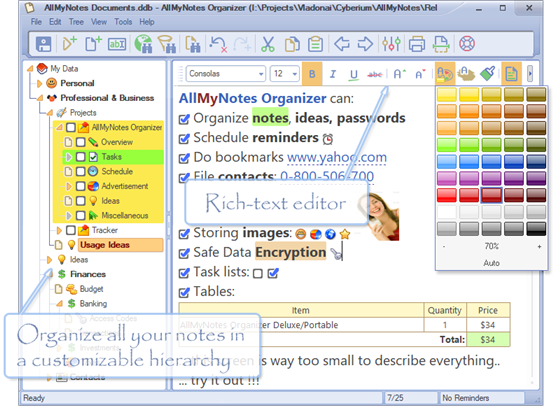The image size is (560, 414).
Task: Open help with the lifebuoy icon
Action: point(467,44)
